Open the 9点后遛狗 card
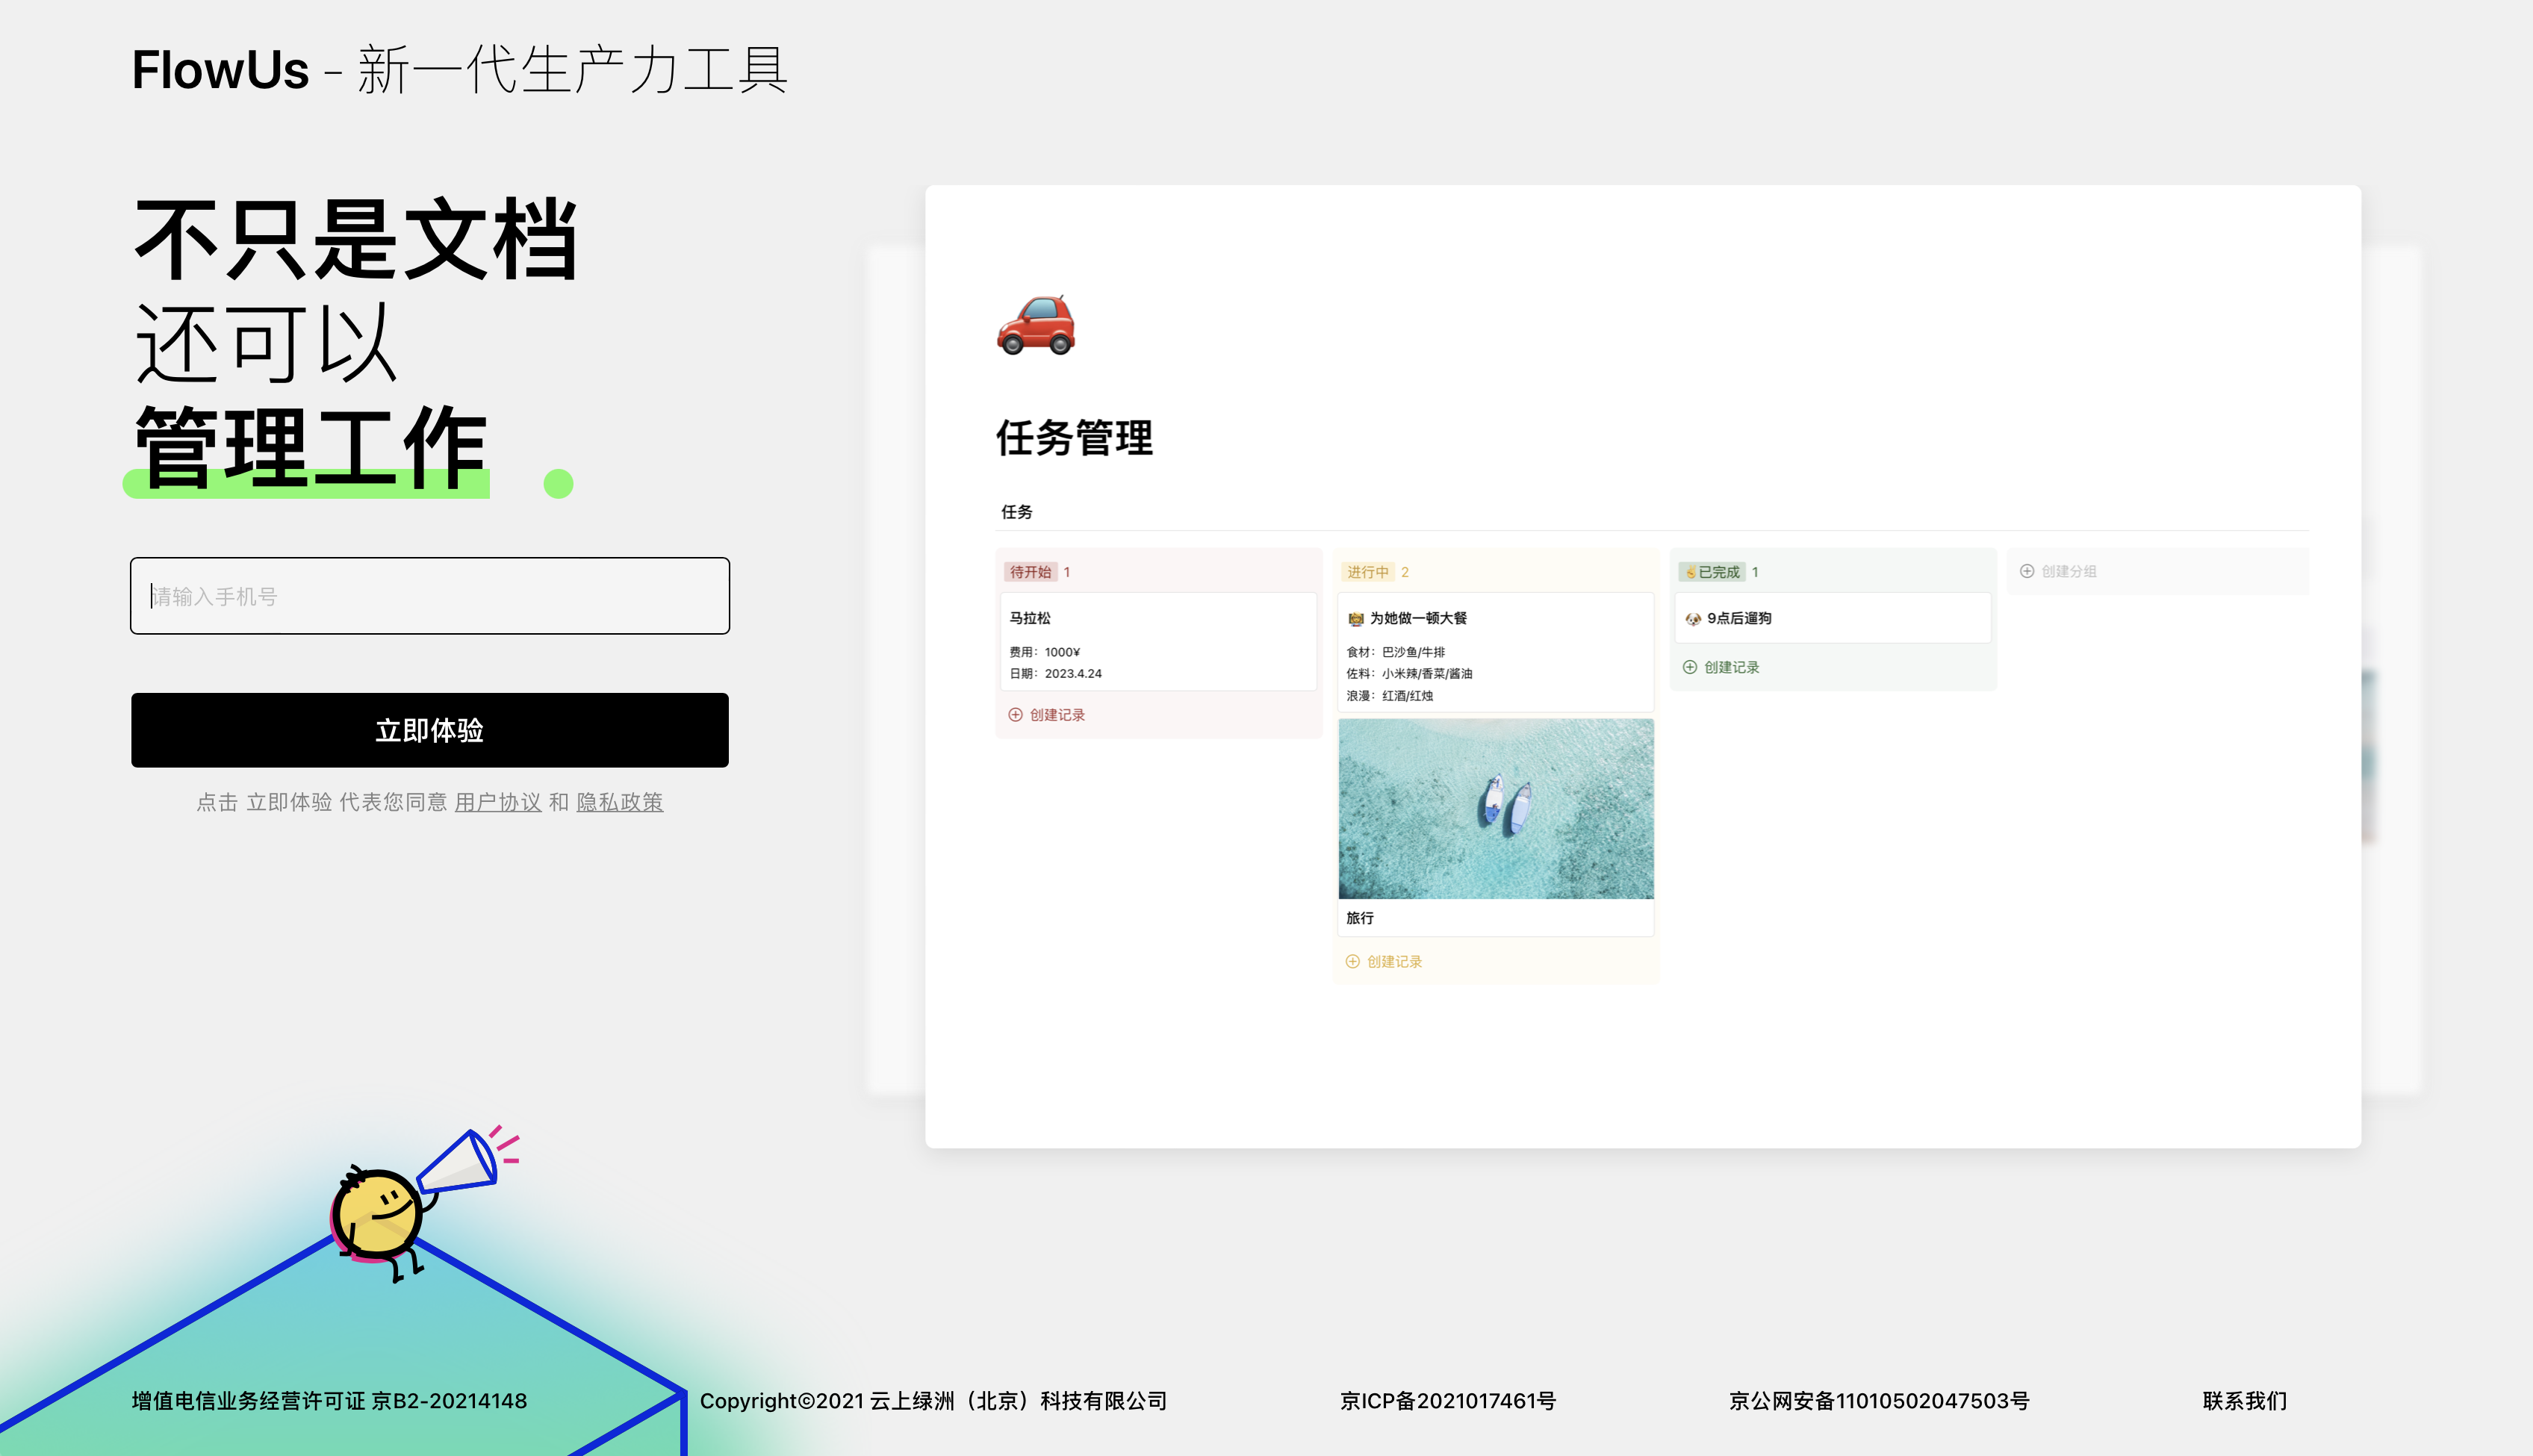Screen dimensions: 2533x1456 (1833, 618)
